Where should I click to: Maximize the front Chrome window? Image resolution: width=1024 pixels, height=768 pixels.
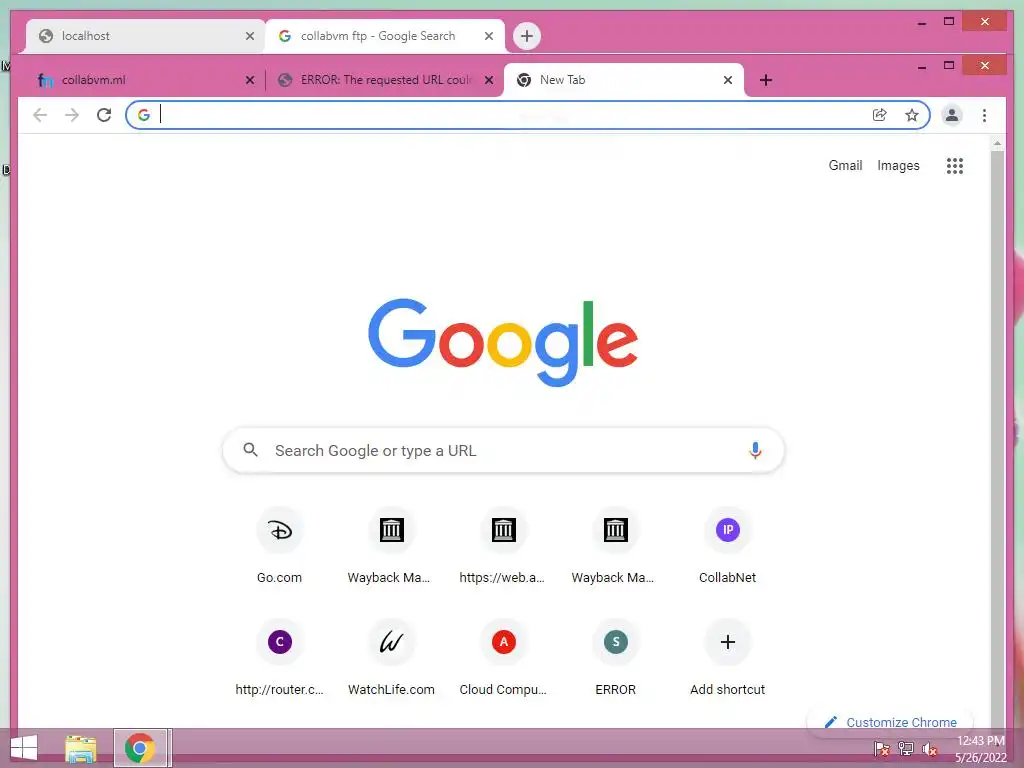[949, 66]
